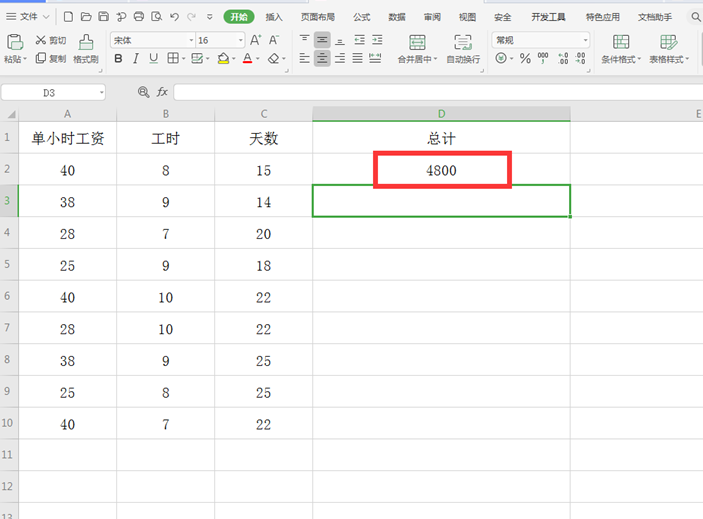Click the eraser clear icon
This screenshot has width=703, height=519.
pyautogui.click(x=273, y=59)
